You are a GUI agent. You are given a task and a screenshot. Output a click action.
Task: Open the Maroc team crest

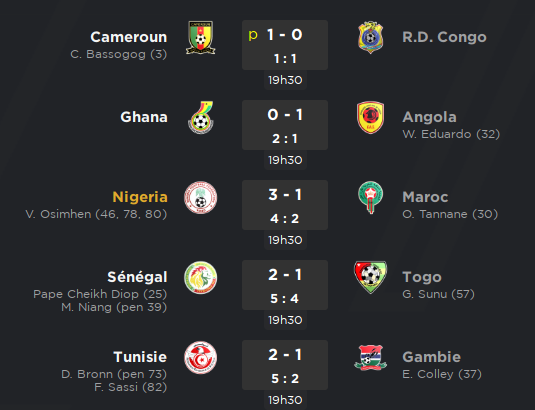[x=371, y=197]
